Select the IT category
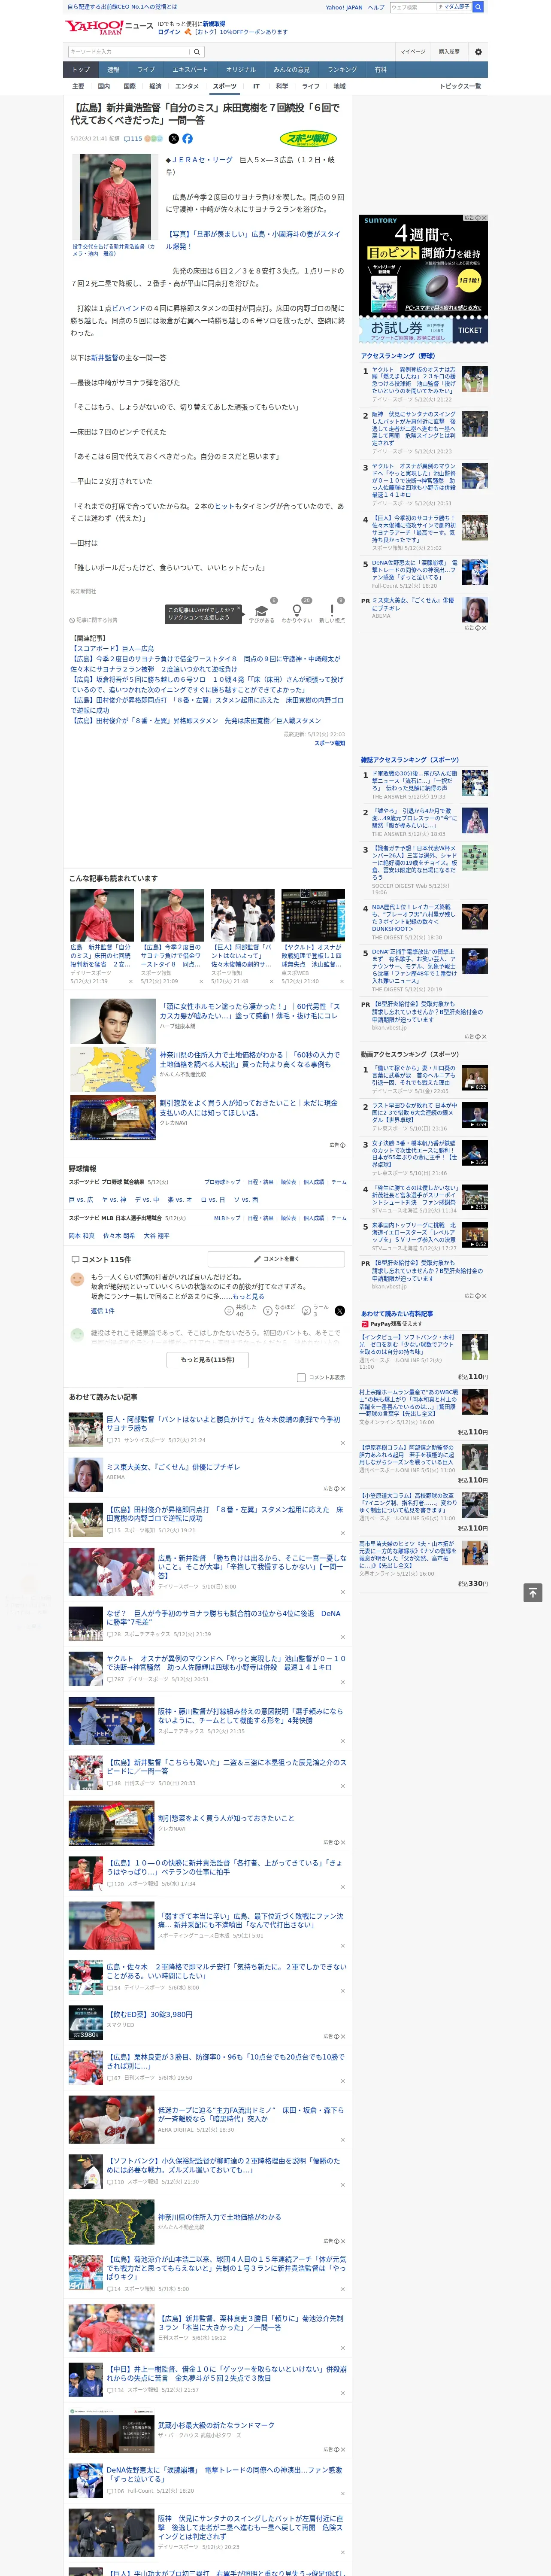551x2576 pixels. 256,86
